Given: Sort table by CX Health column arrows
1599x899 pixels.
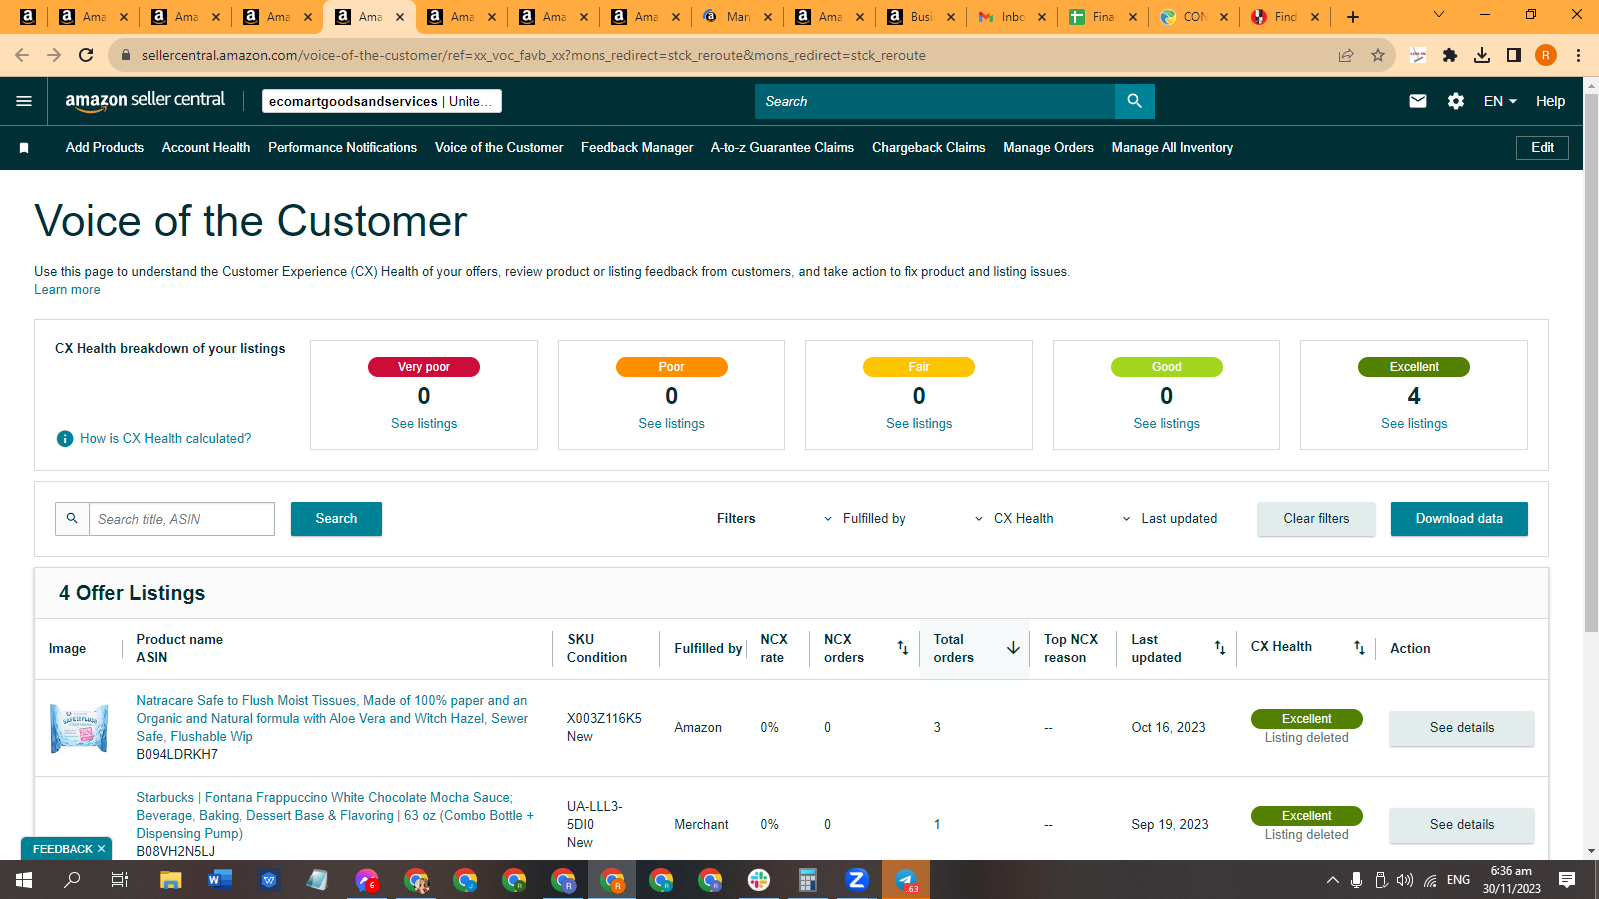Looking at the screenshot, I should [x=1359, y=648].
